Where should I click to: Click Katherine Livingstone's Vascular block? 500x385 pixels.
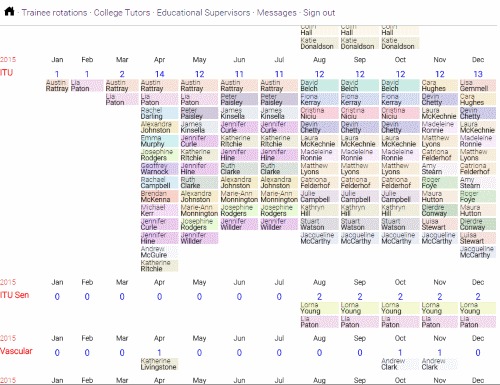click(x=159, y=364)
